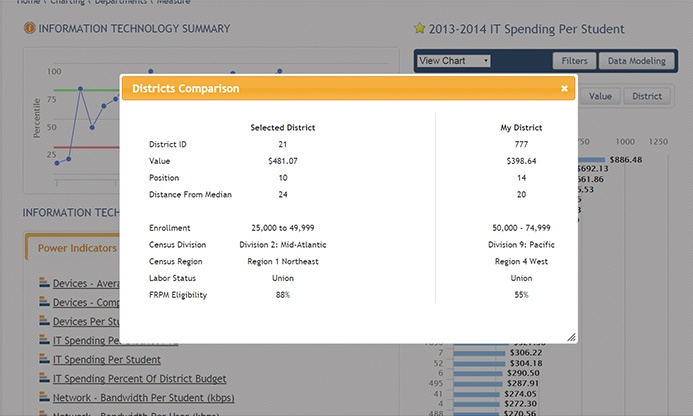
Task: Open the Devices - Comp link
Action: click(x=86, y=302)
